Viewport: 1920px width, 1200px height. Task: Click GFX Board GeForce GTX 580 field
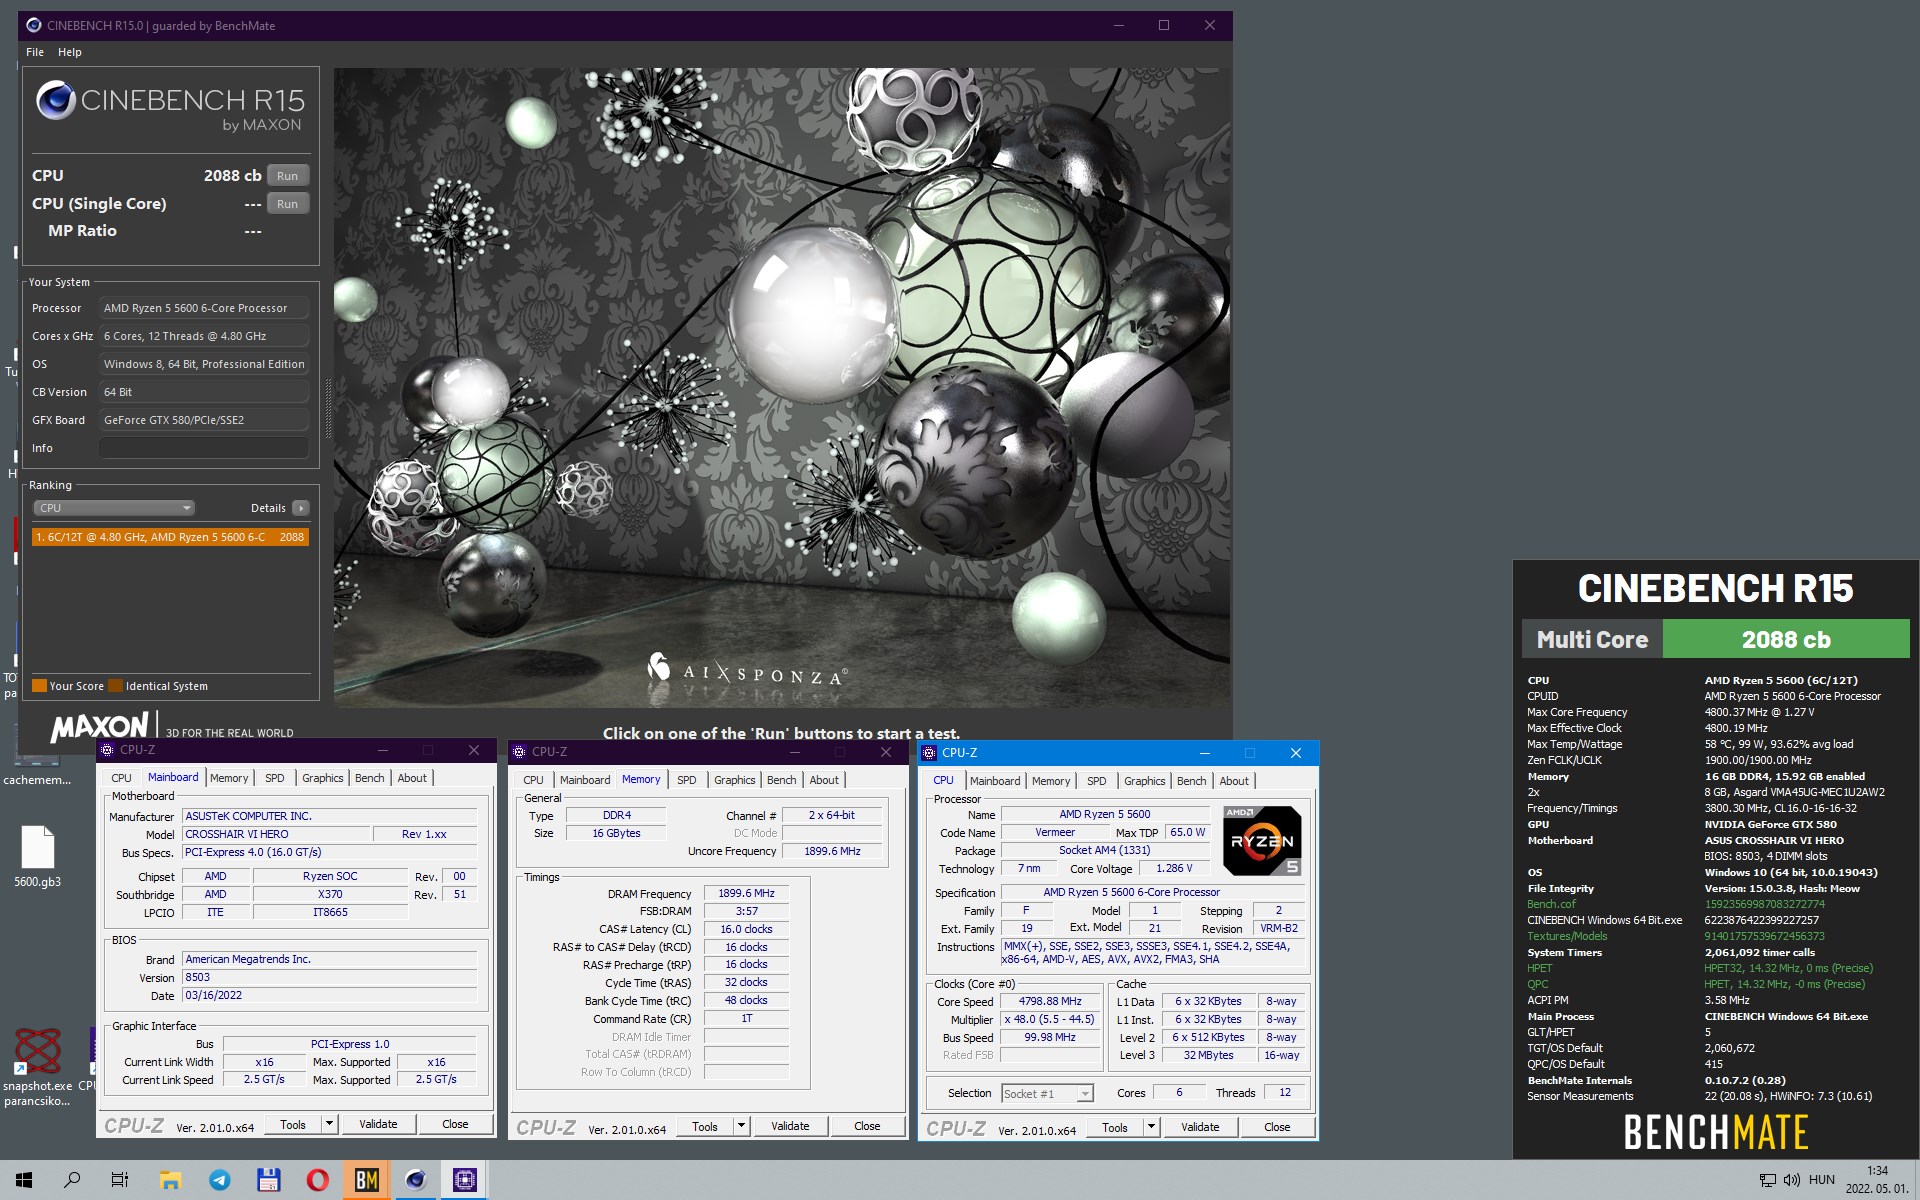click(x=203, y=420)
